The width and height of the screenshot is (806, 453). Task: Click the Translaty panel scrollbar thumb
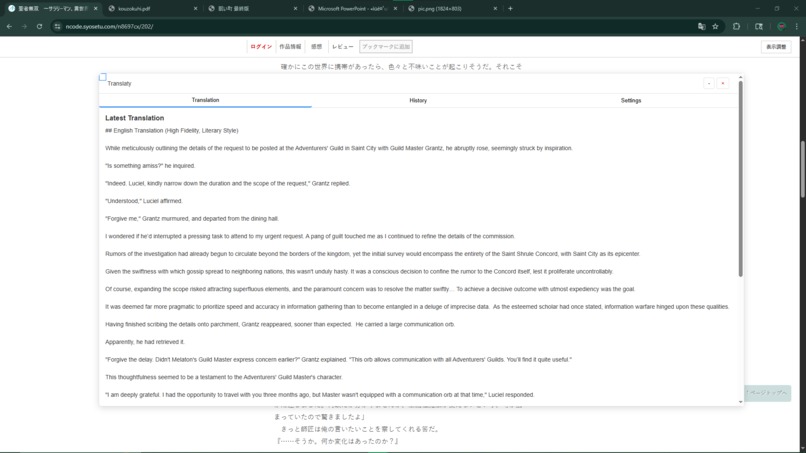[741, 179]
